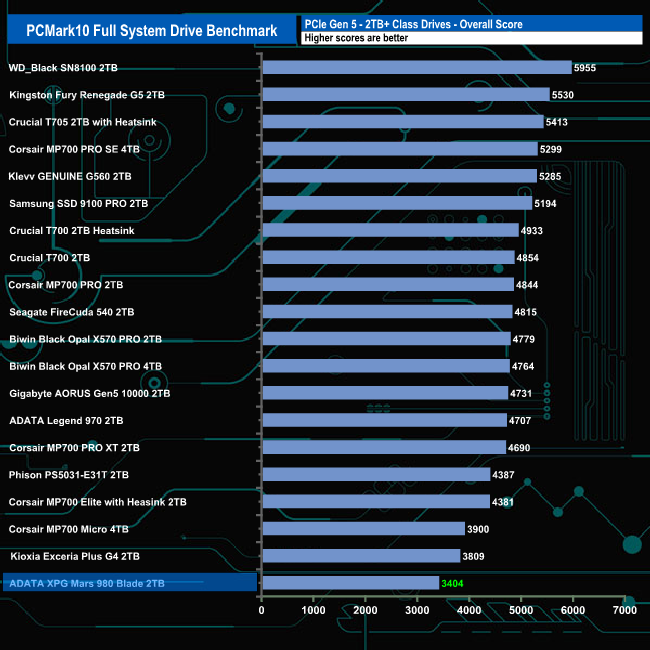Click the 5299 score value
650x650 pixels.
coord(551,149)
